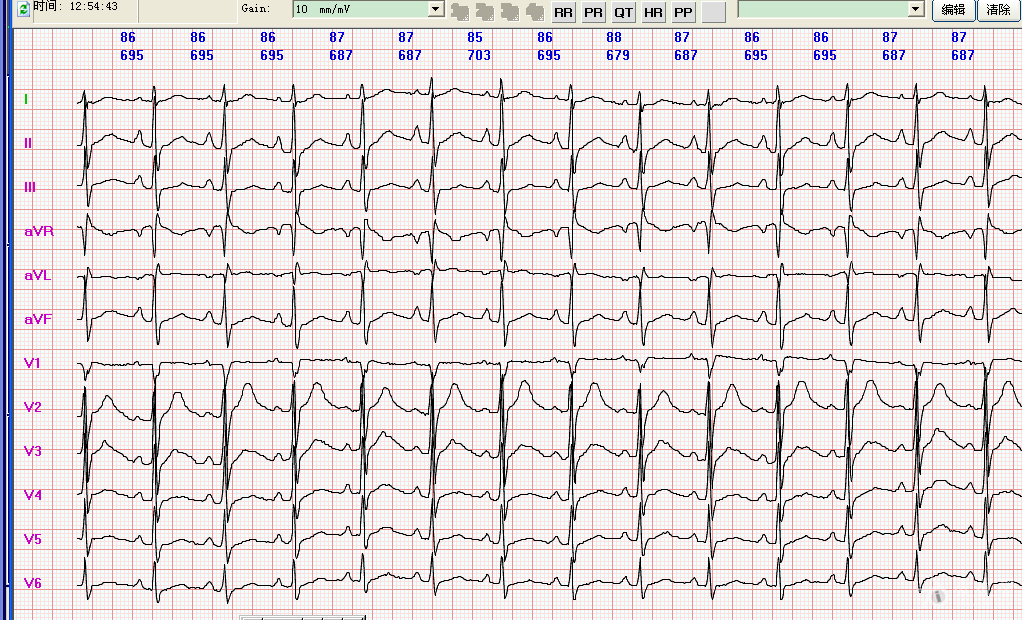Pick the PP interval measurement tool

683,12
